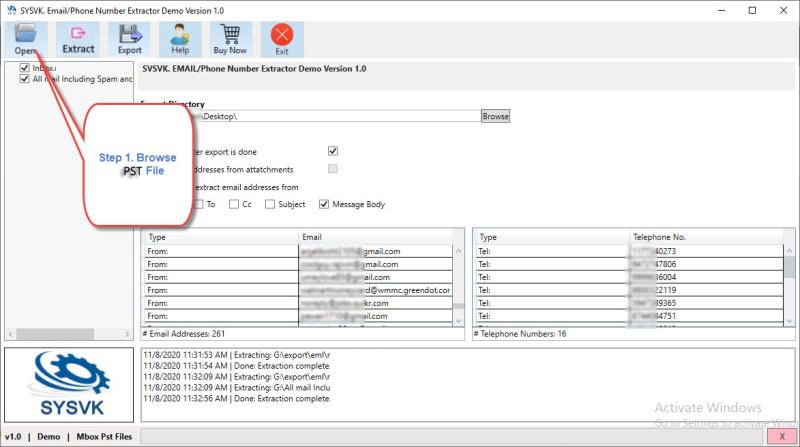Click the Mbox Pst Files status label
Screen dimensions: 800x447
click(104, 436)
